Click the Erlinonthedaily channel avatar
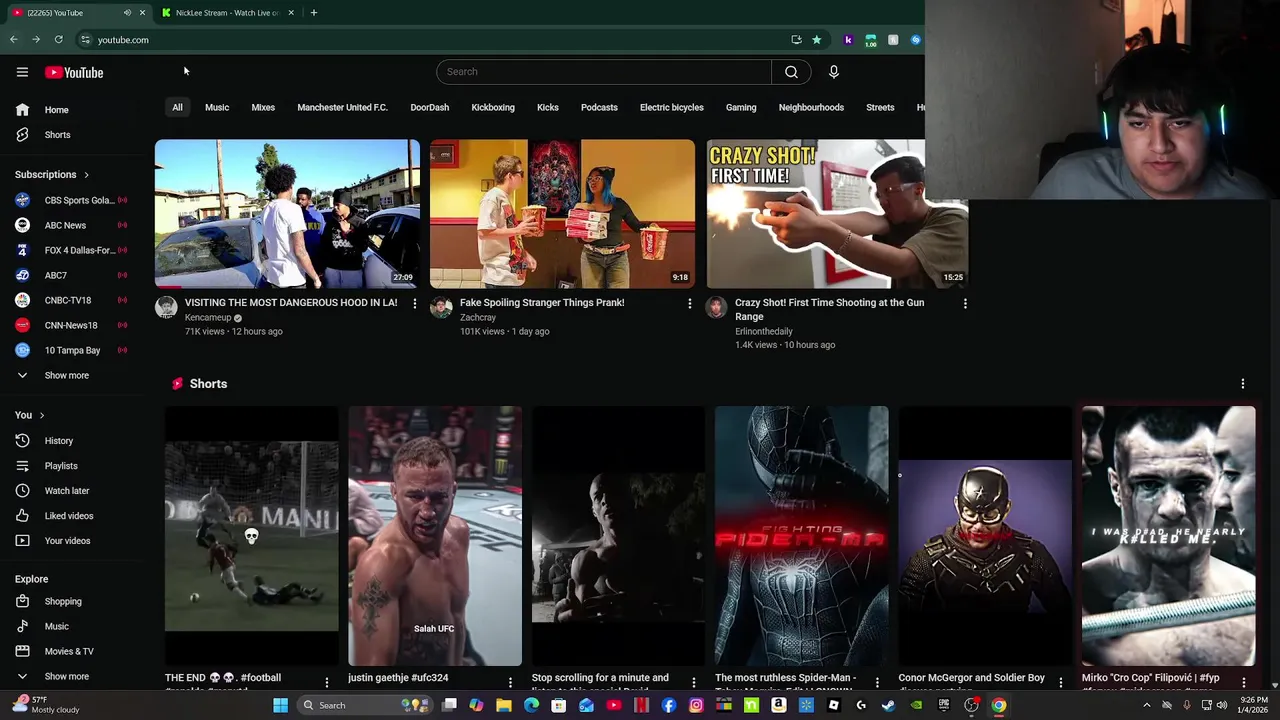The image size is (1280, 720). pyautogui.click(x=716, y=307)
